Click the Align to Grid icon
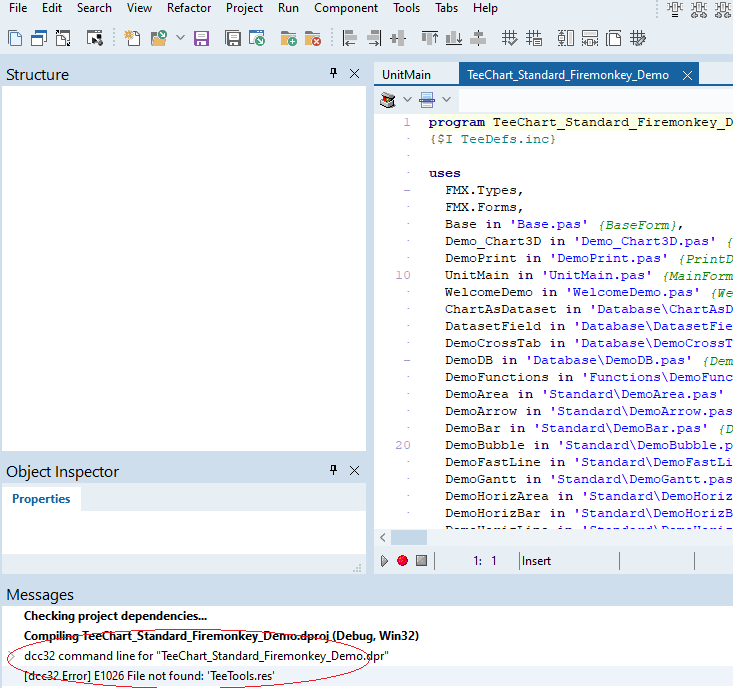This screenshot has height=688, width=733. click(533, 38)
